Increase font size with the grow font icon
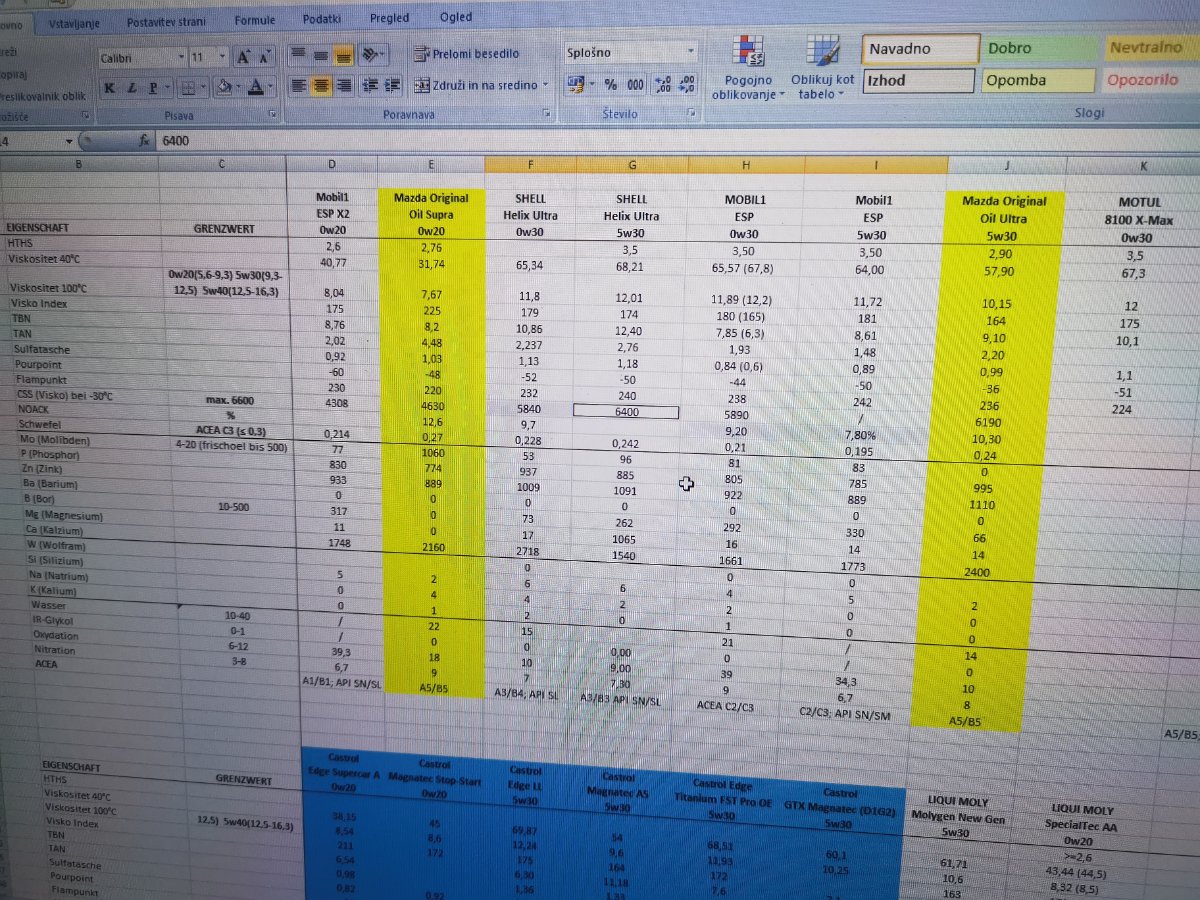Viewport: 1200px width, 900px height. pos(245,57)
